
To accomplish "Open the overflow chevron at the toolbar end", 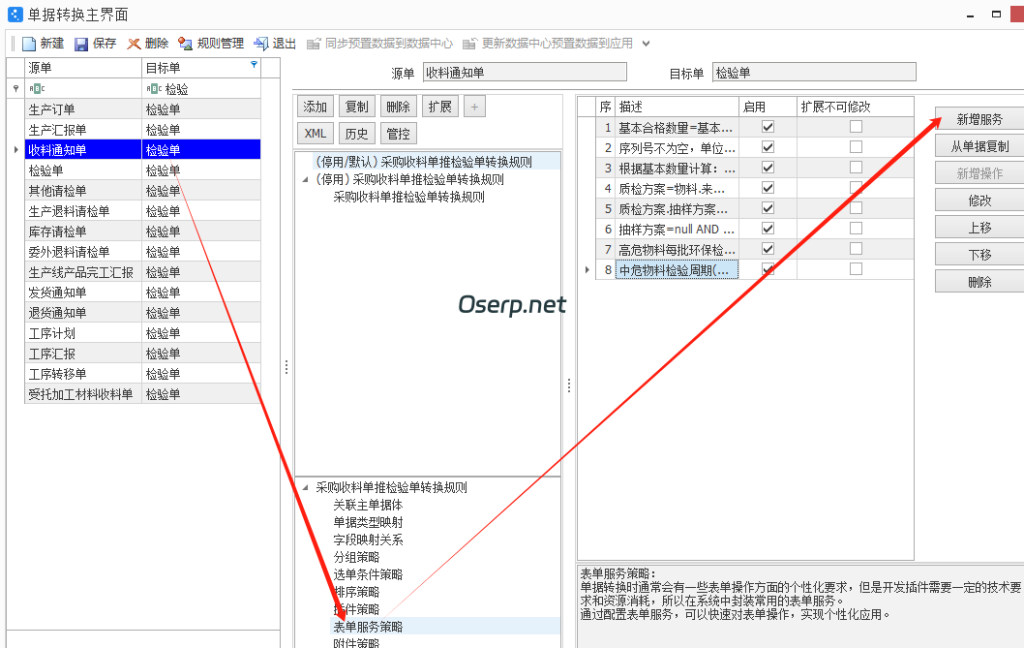I will coord(646,44).
